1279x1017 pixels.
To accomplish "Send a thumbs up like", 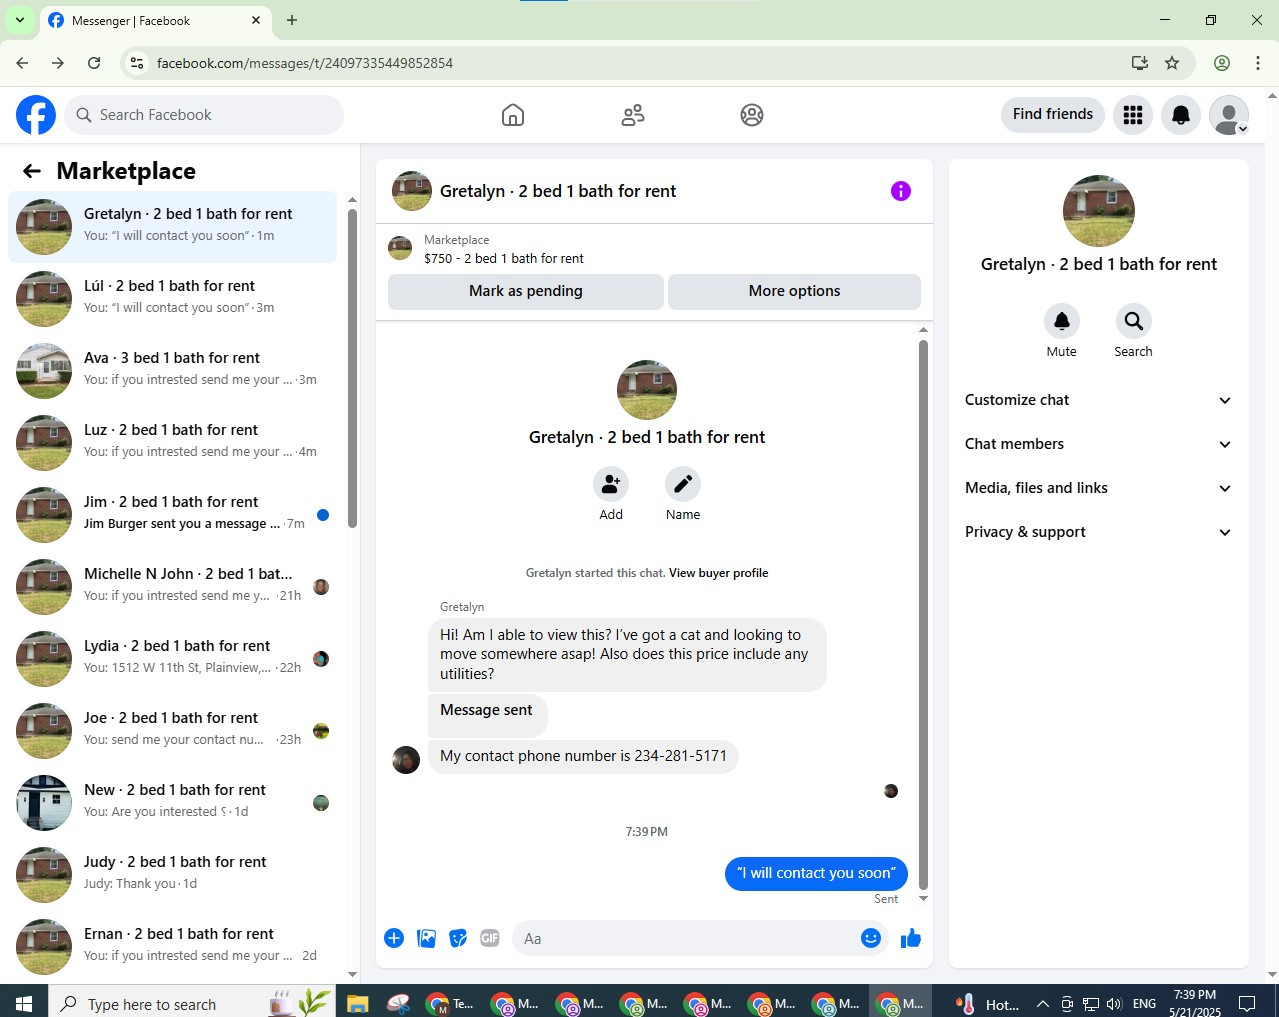I will [911, 938].
